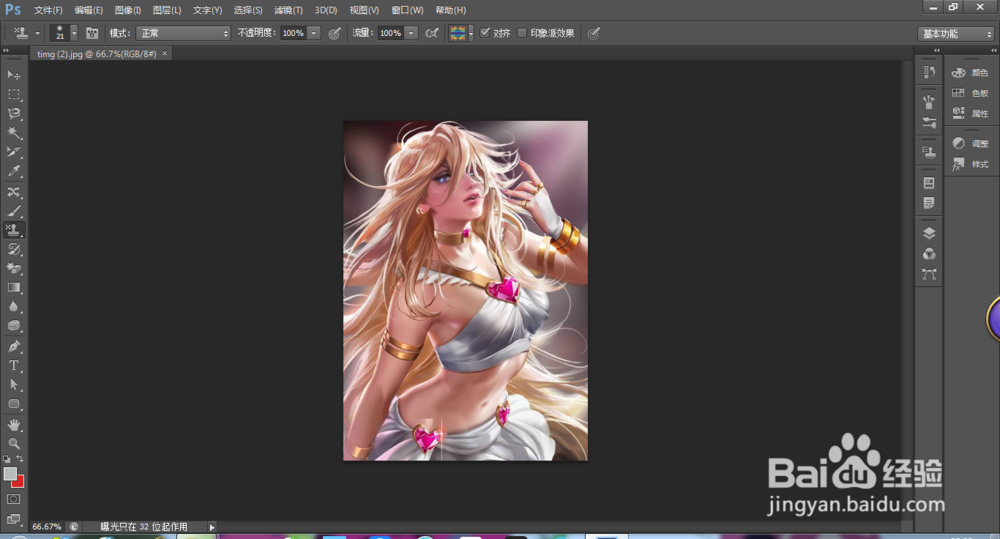
Task: Open the flow slider dropdown arrow
Action: tap(411, 33)
